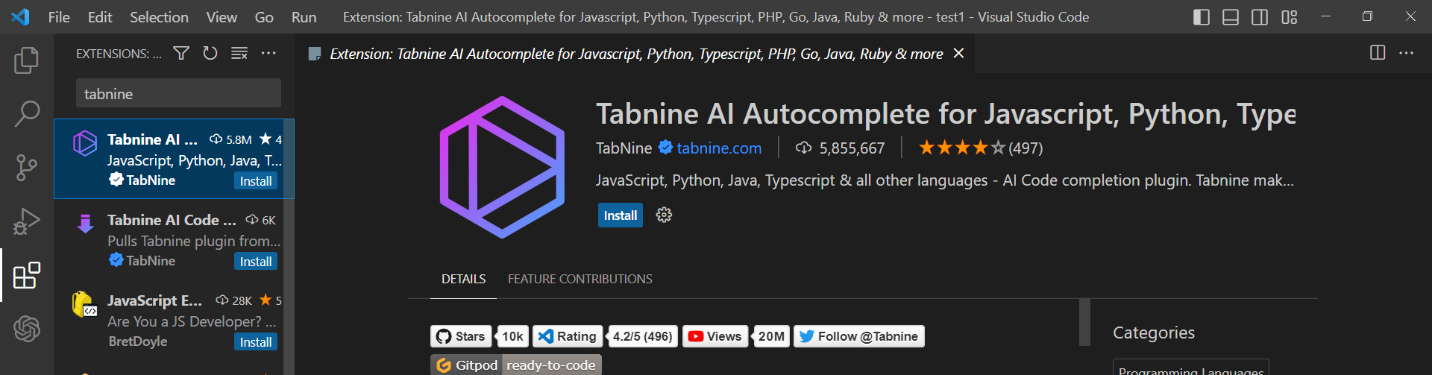Click the Categories heading
This screenshot has height=375, width=1432.
1154,333
